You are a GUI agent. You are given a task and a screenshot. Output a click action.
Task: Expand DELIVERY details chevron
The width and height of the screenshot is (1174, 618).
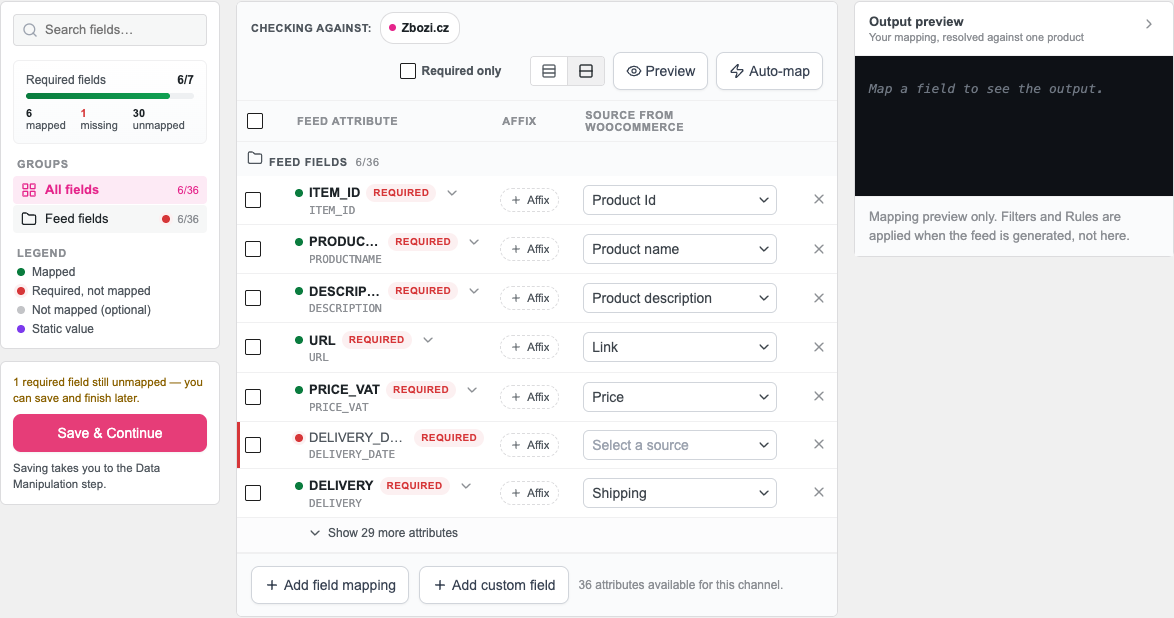coord(466,485)
